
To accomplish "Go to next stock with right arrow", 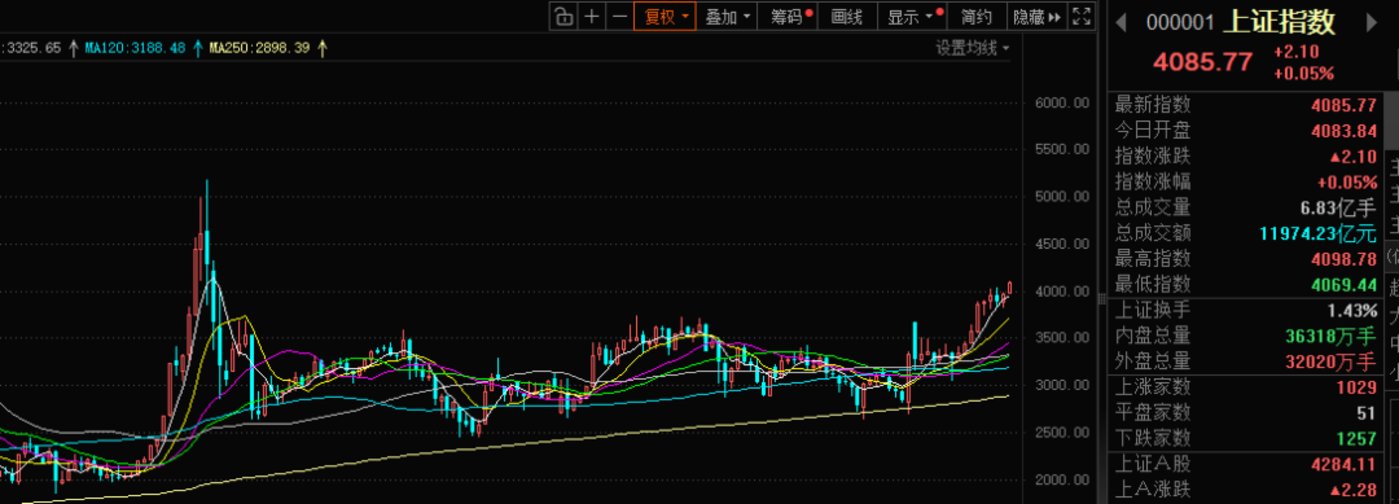I will coord(1372,22).
